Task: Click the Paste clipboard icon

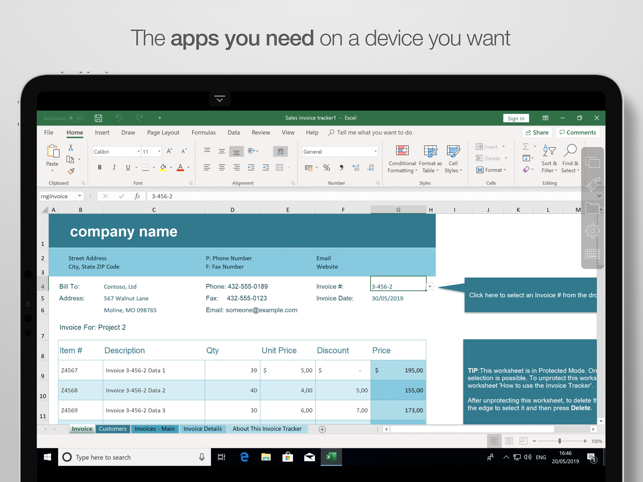Action: coord(52,151)
